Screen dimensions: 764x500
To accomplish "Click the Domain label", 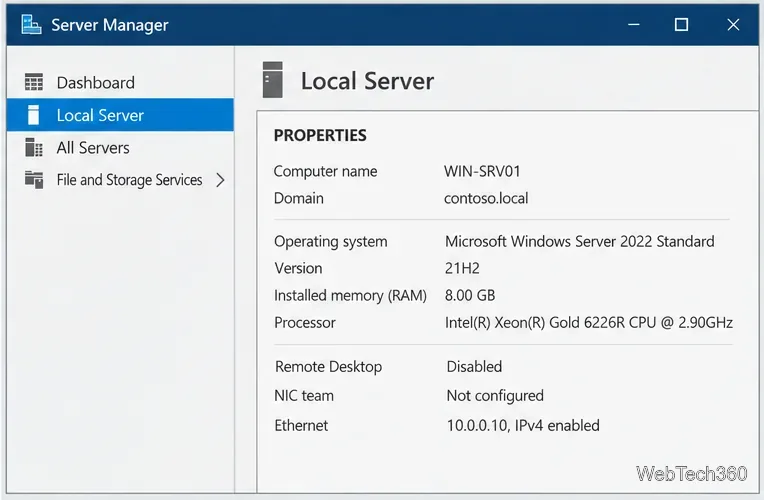I will pos(299,198).
